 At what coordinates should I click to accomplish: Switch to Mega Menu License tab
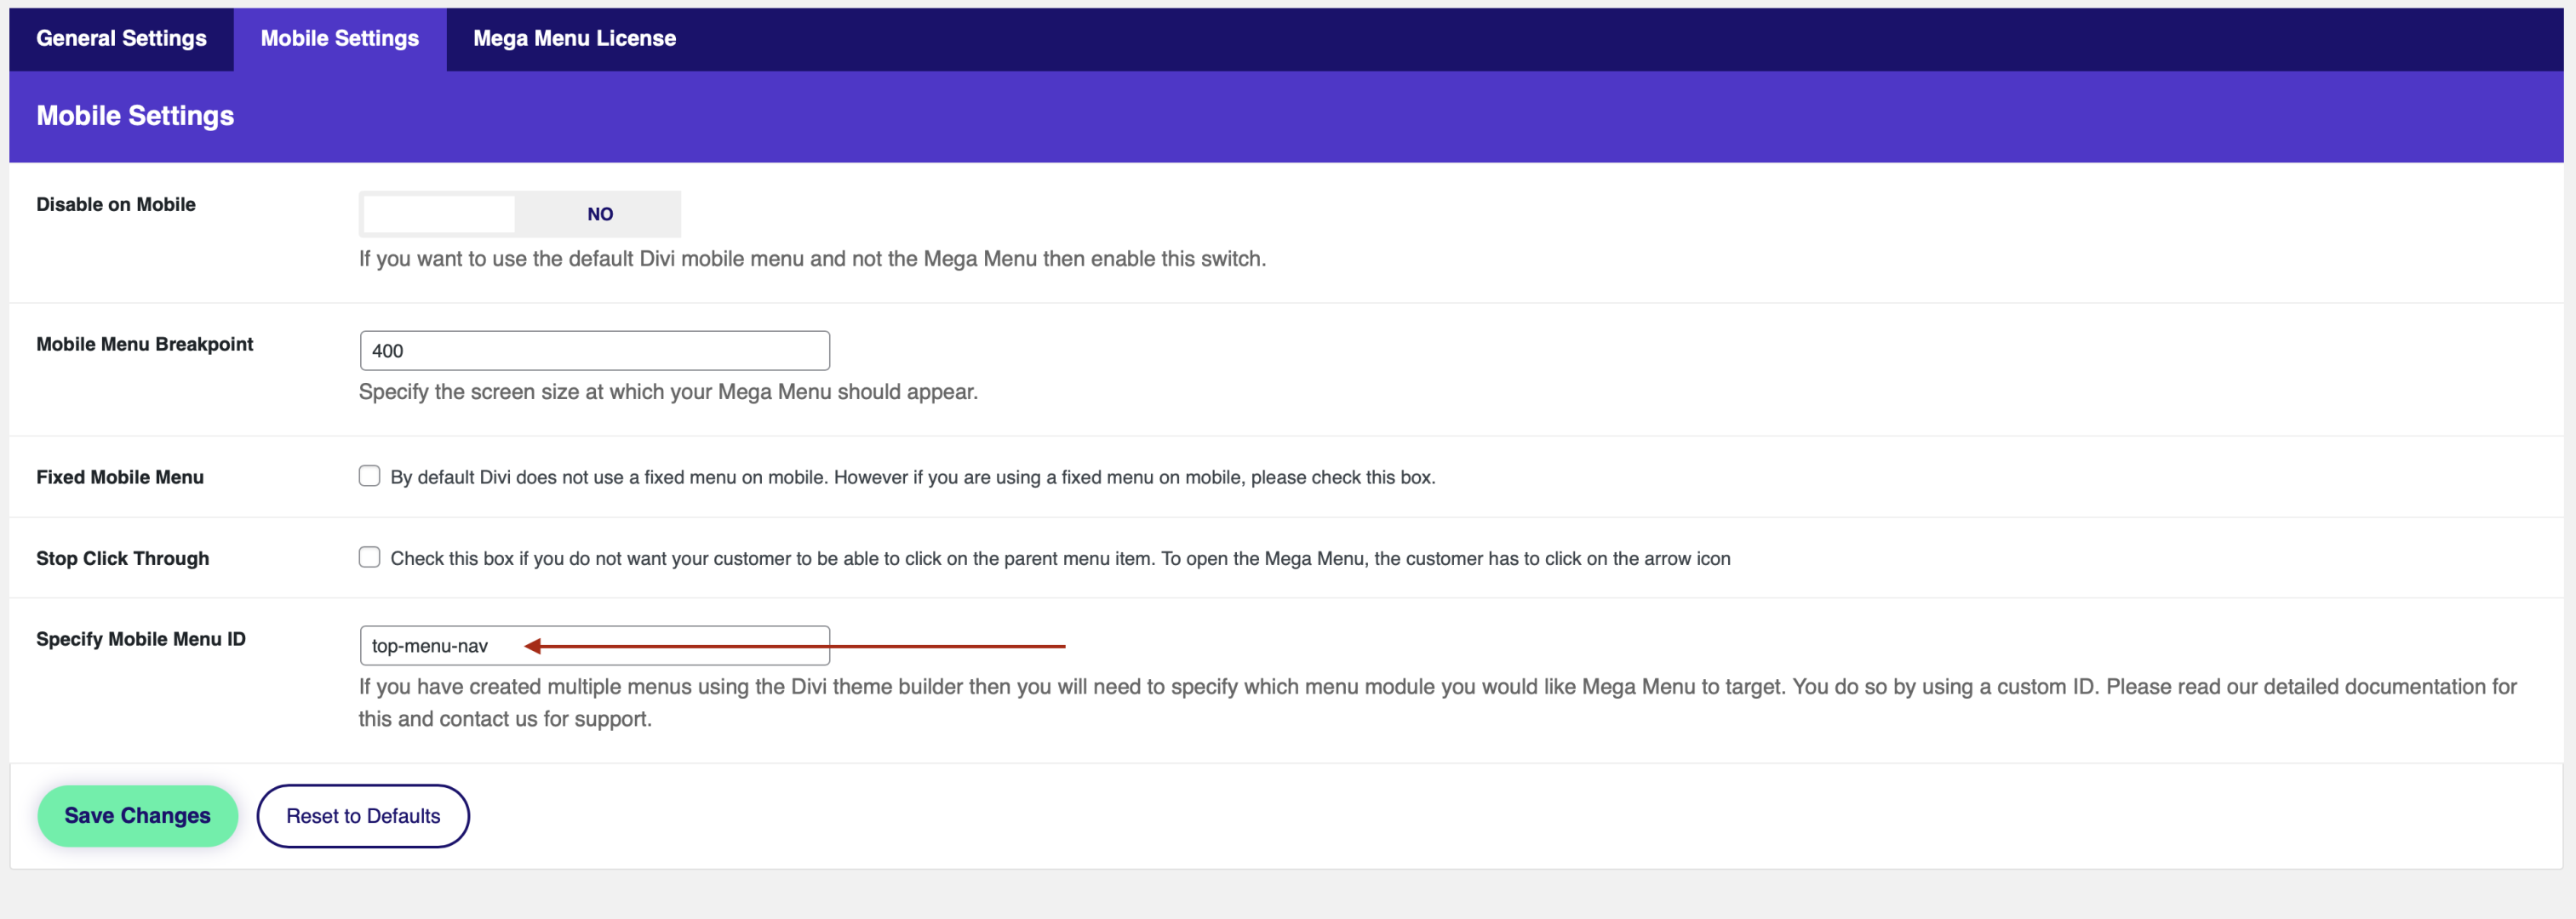[574, 39]
